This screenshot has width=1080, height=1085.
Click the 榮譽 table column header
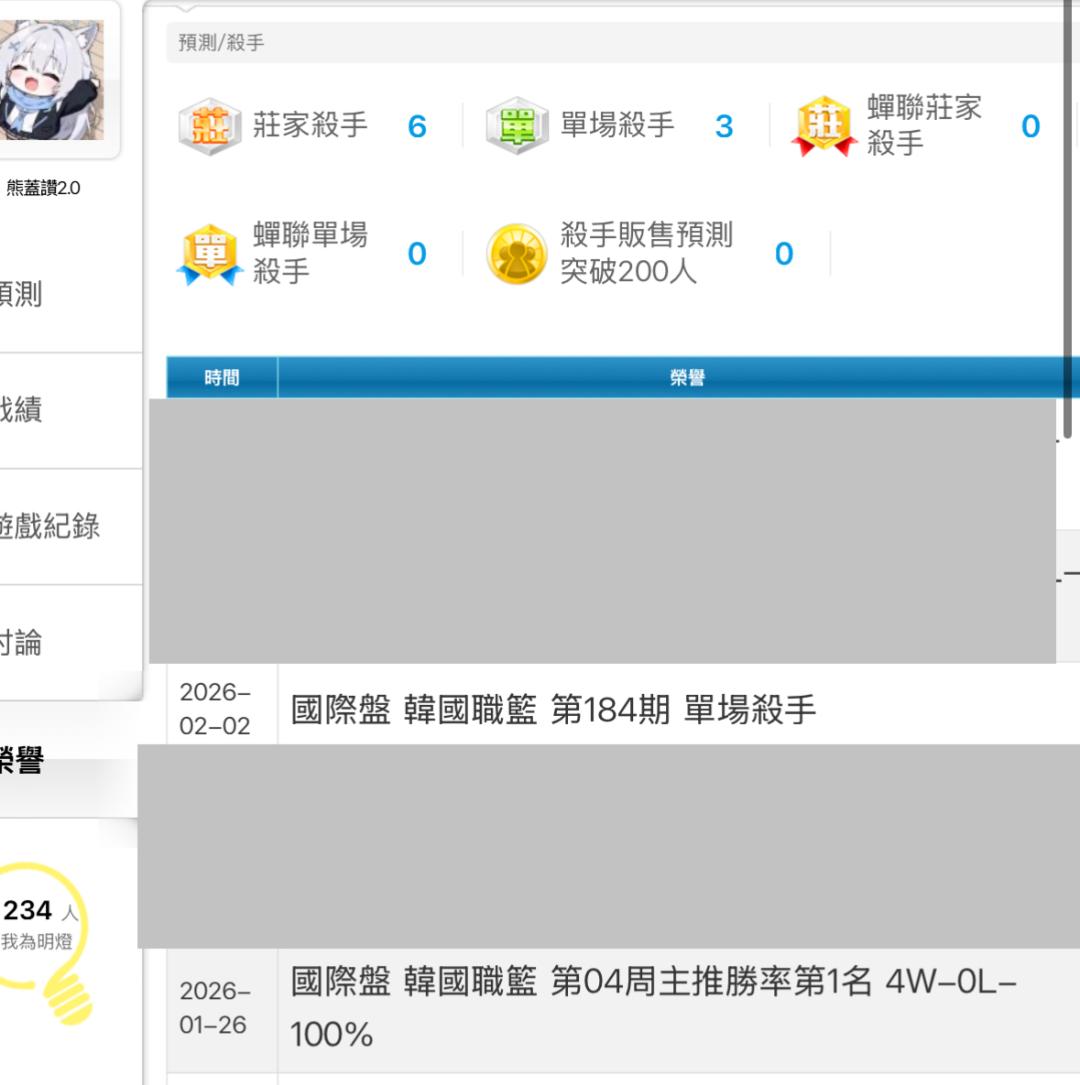point(687,378)
